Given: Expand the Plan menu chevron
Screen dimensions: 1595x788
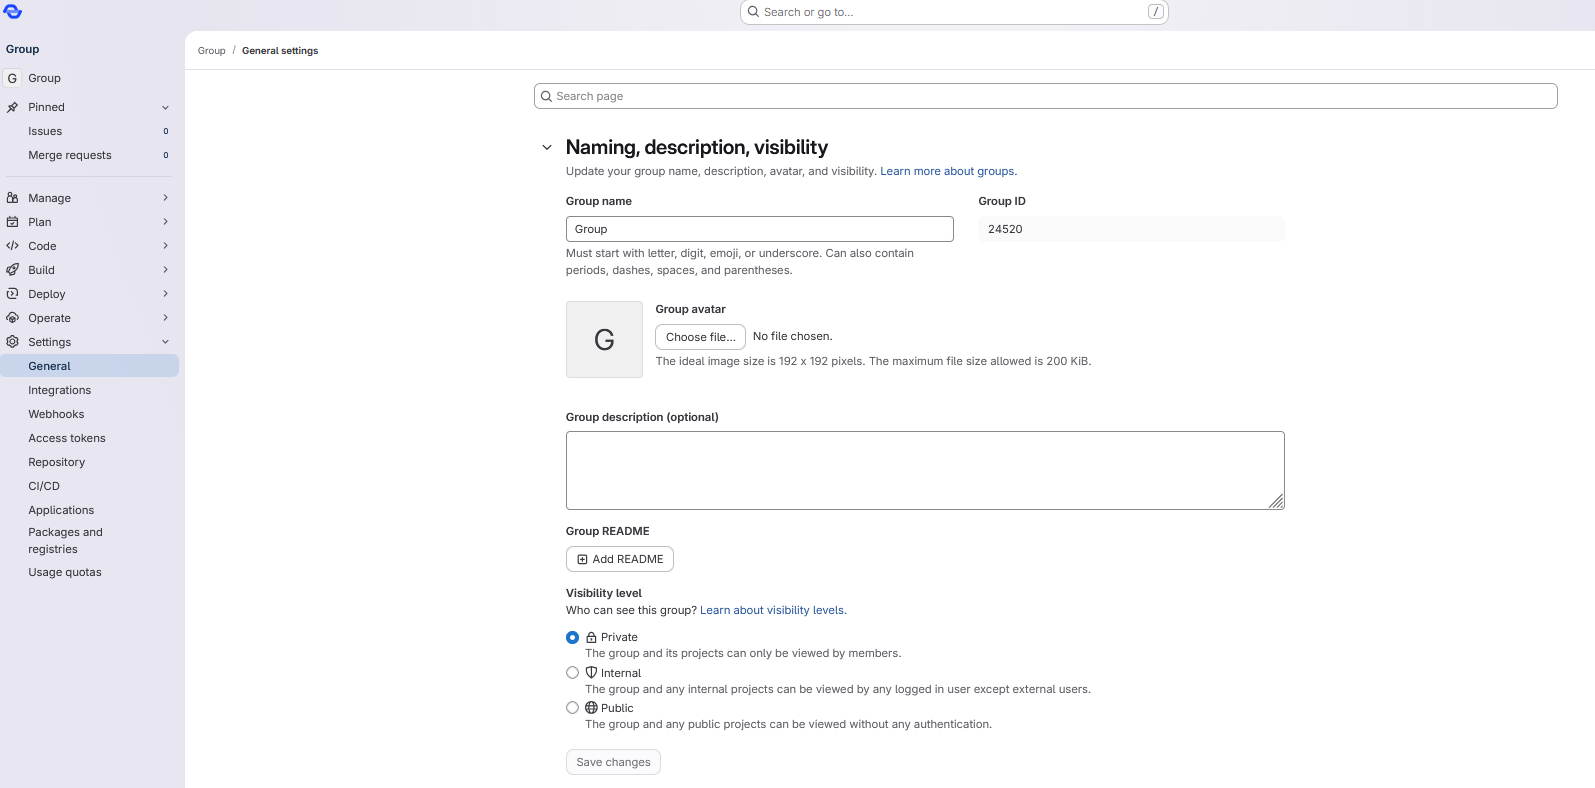Looking at the screenshot, I should [x=166, y=222].
